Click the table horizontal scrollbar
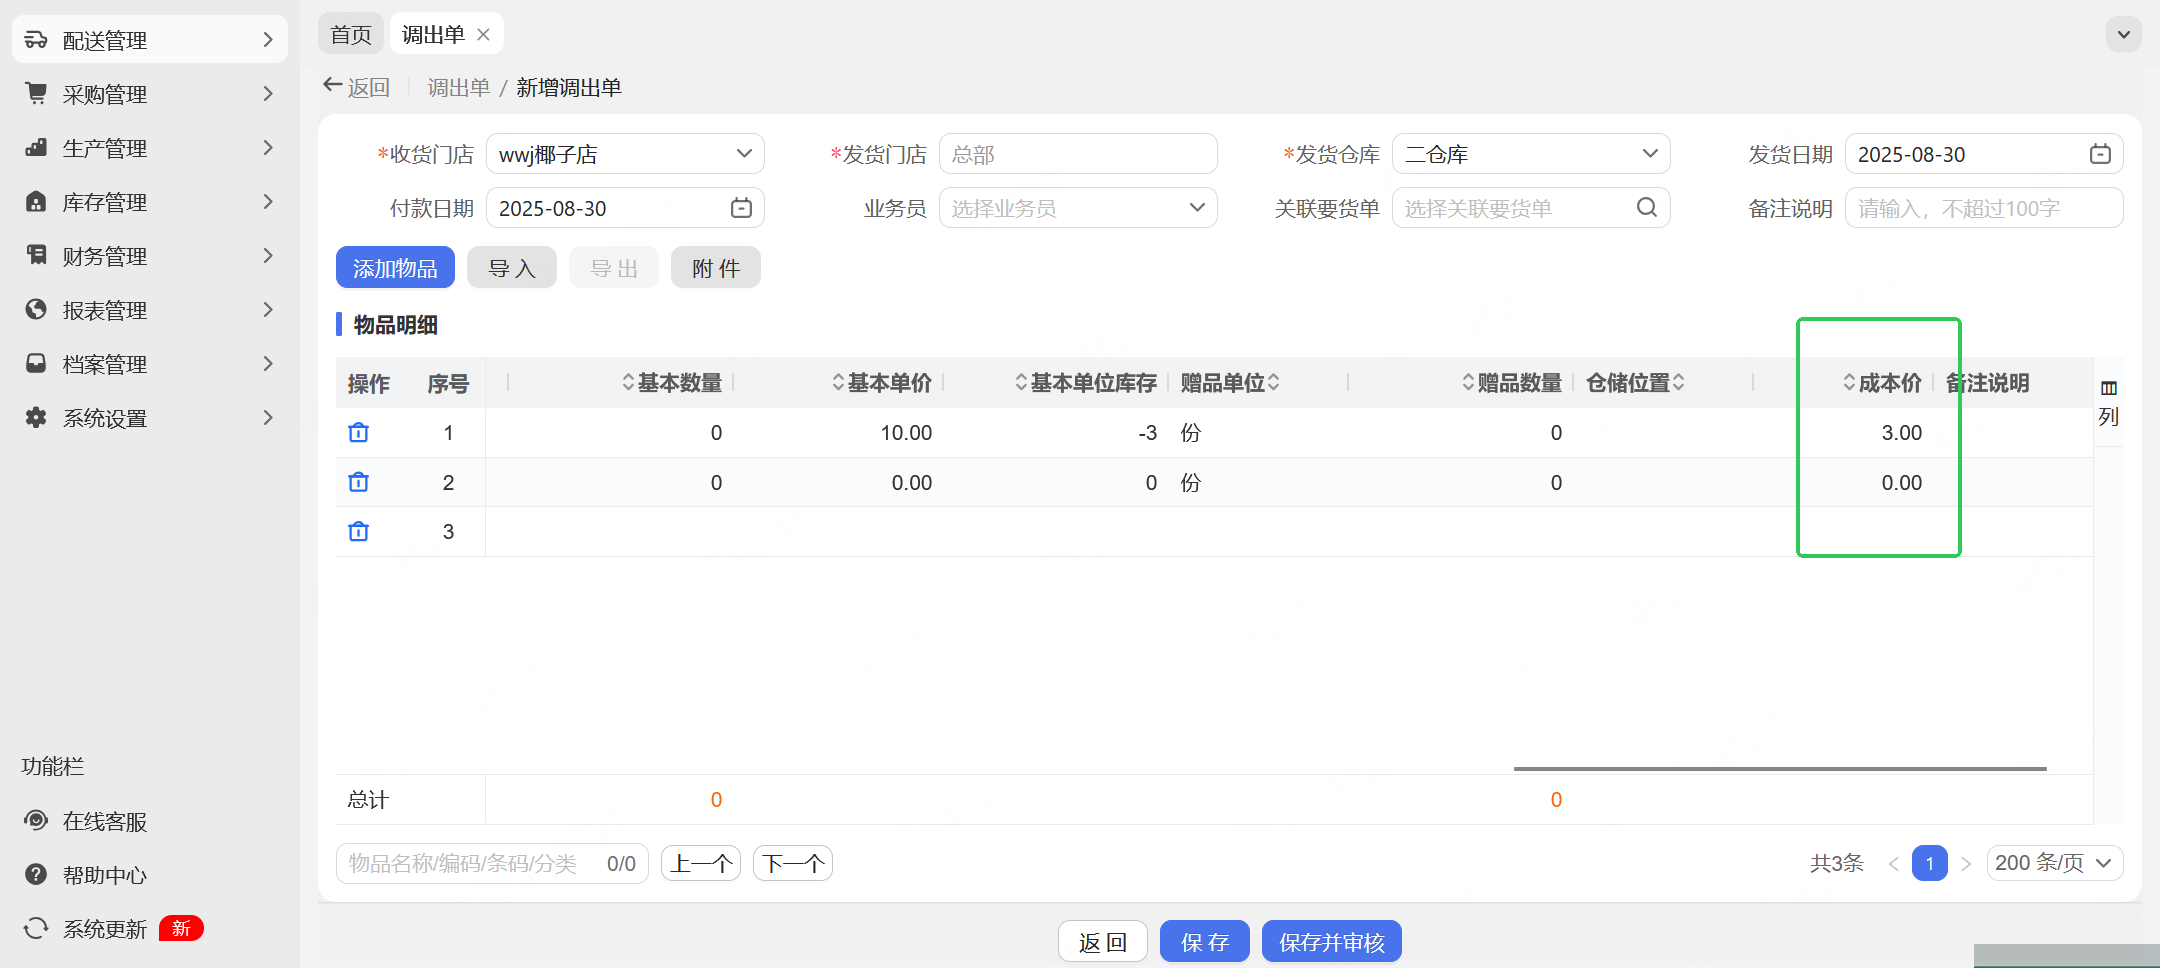Screen dimensions: 2160x968 (x=1780, y=769)
